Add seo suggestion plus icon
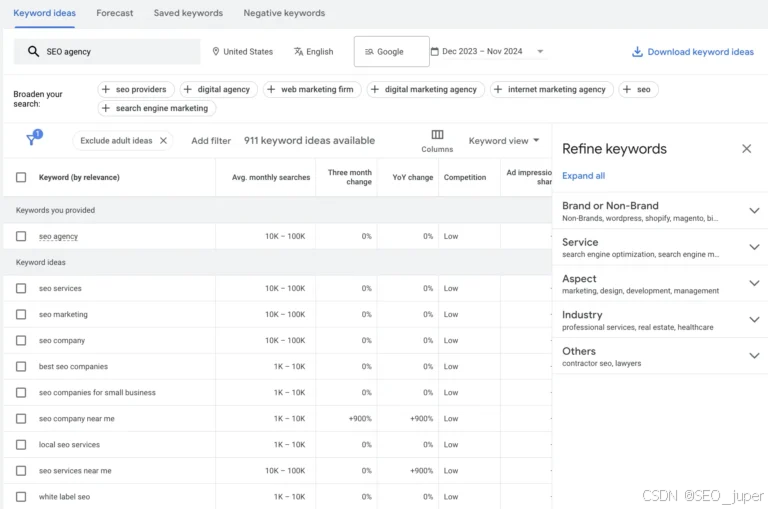Viewport: 768px width, 509px height. click(x=626, y=89)
